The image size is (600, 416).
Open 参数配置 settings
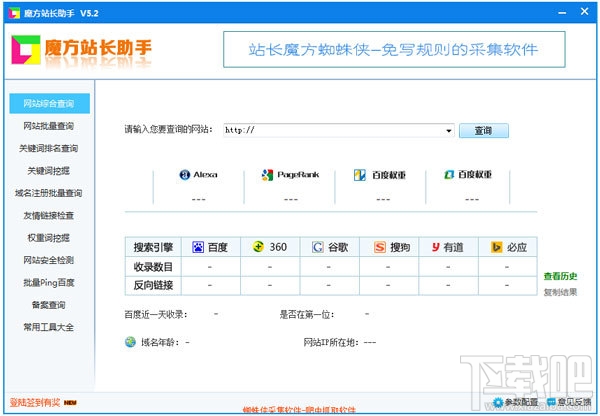click(x=521, y=402)
